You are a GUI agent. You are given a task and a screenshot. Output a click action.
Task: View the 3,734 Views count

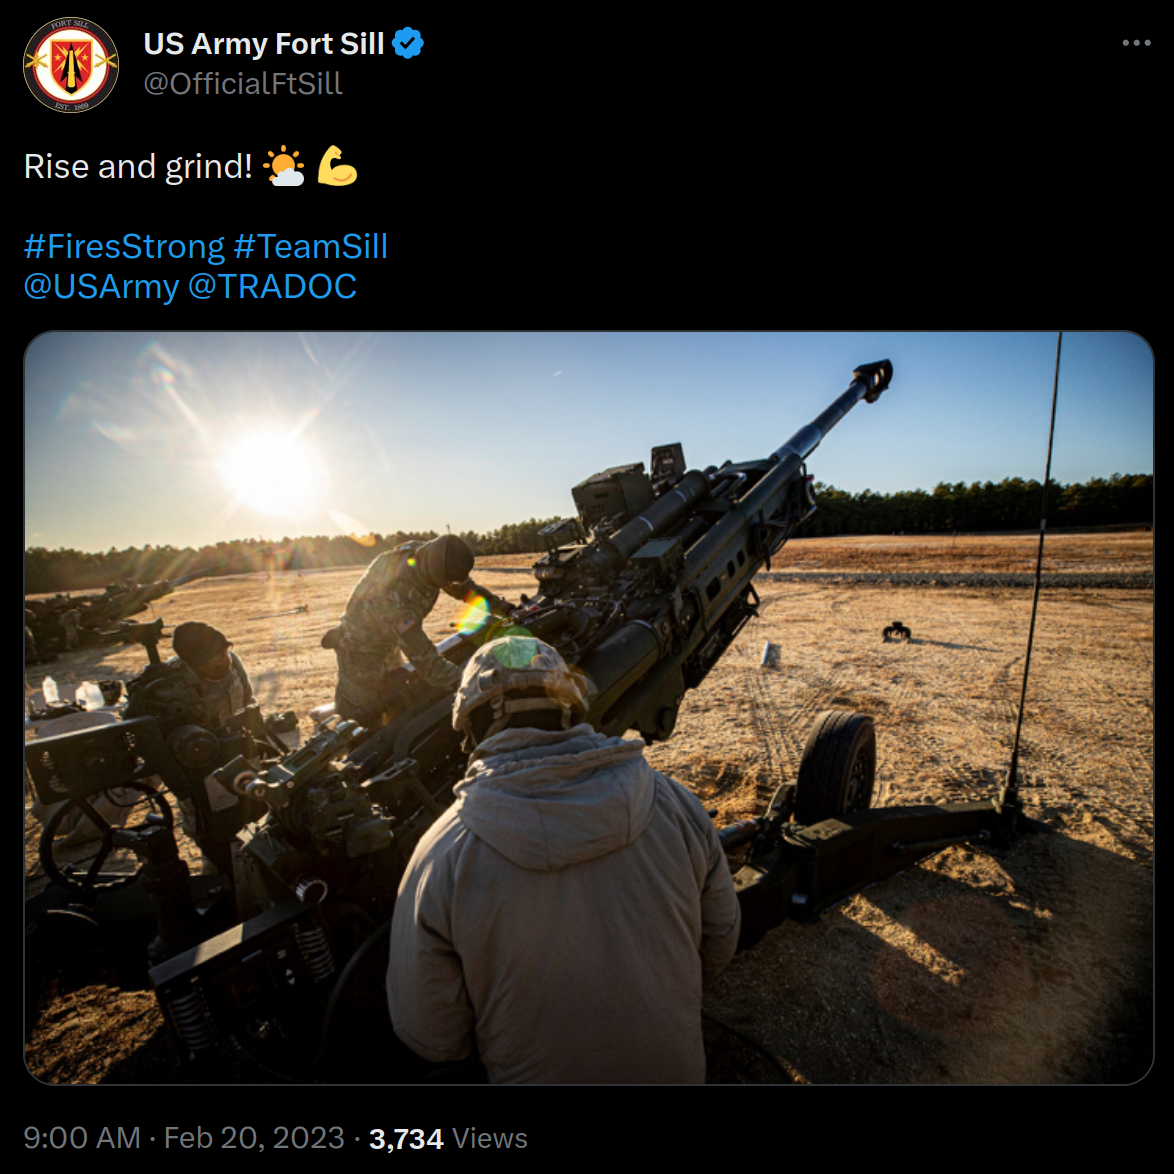(x=448, y=1138)
